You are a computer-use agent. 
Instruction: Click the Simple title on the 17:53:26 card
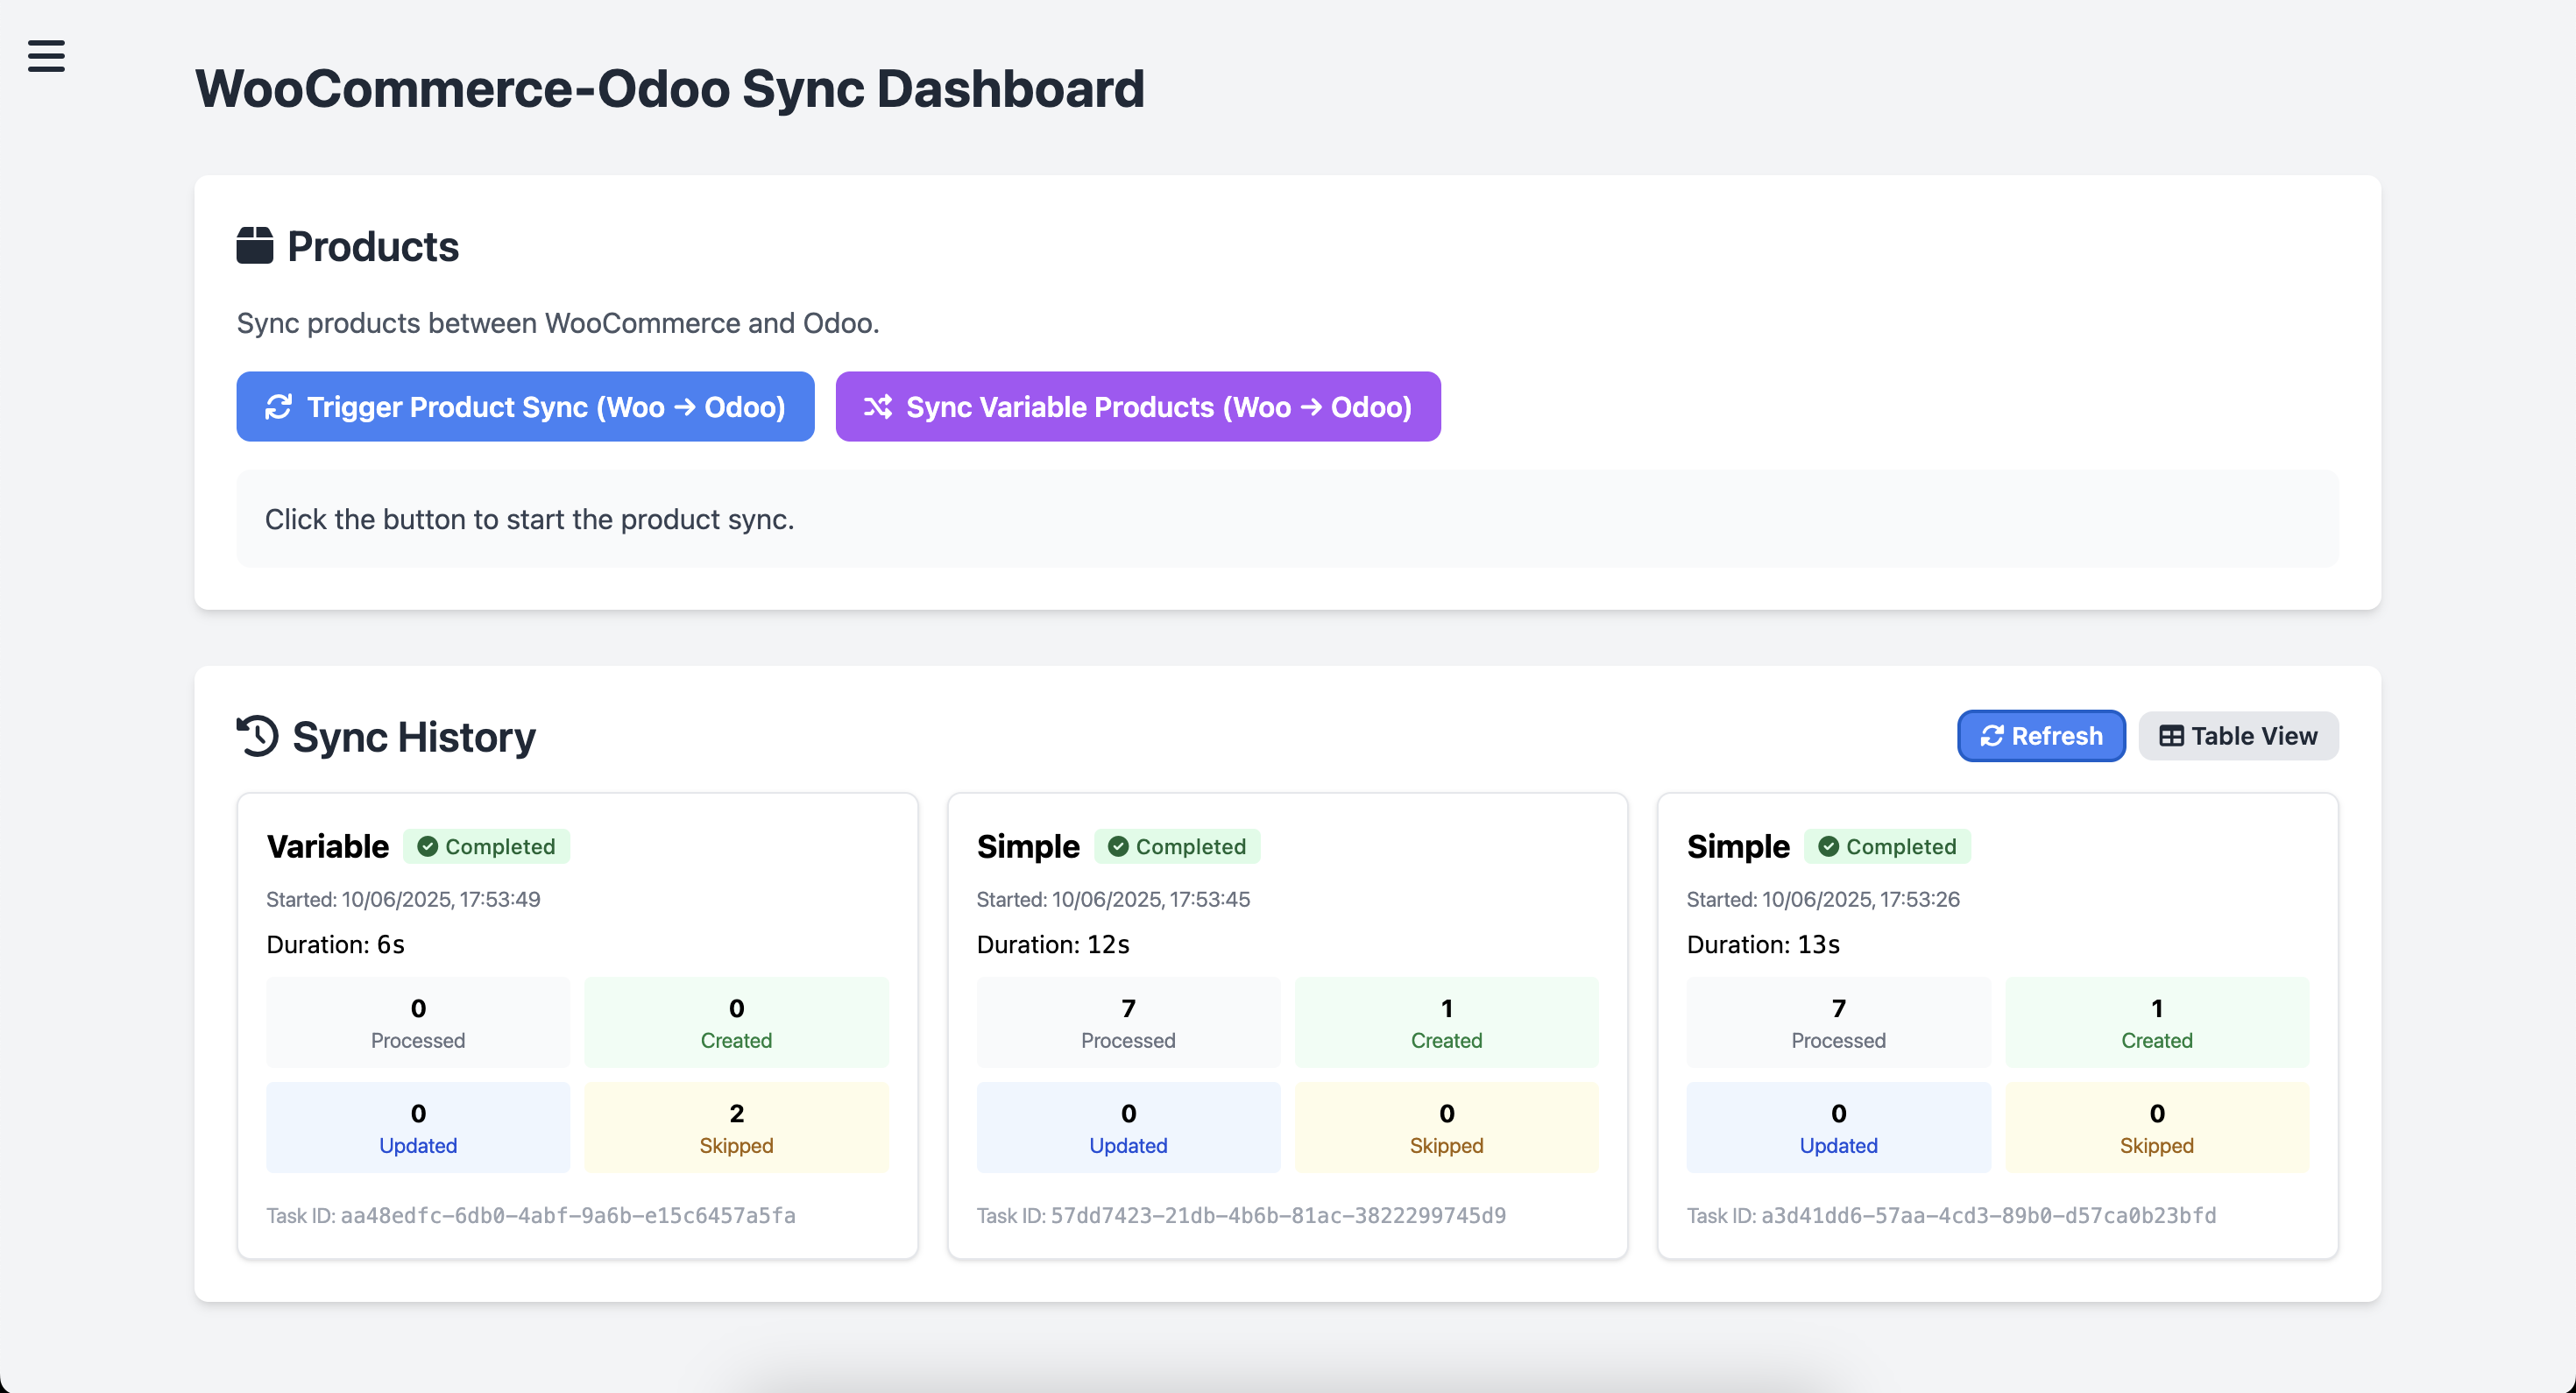click(x=1738, y=846)
